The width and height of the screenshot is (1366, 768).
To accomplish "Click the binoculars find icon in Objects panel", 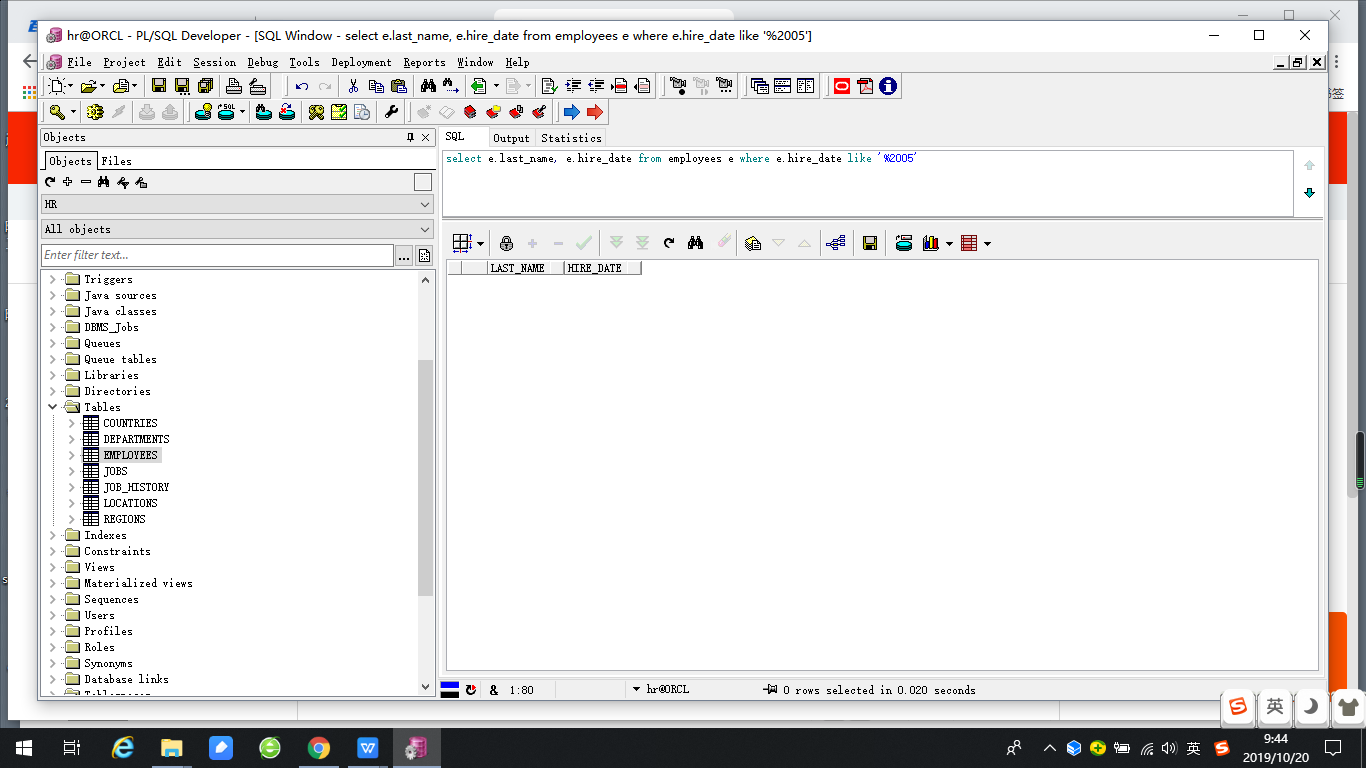I will point(104,182).
